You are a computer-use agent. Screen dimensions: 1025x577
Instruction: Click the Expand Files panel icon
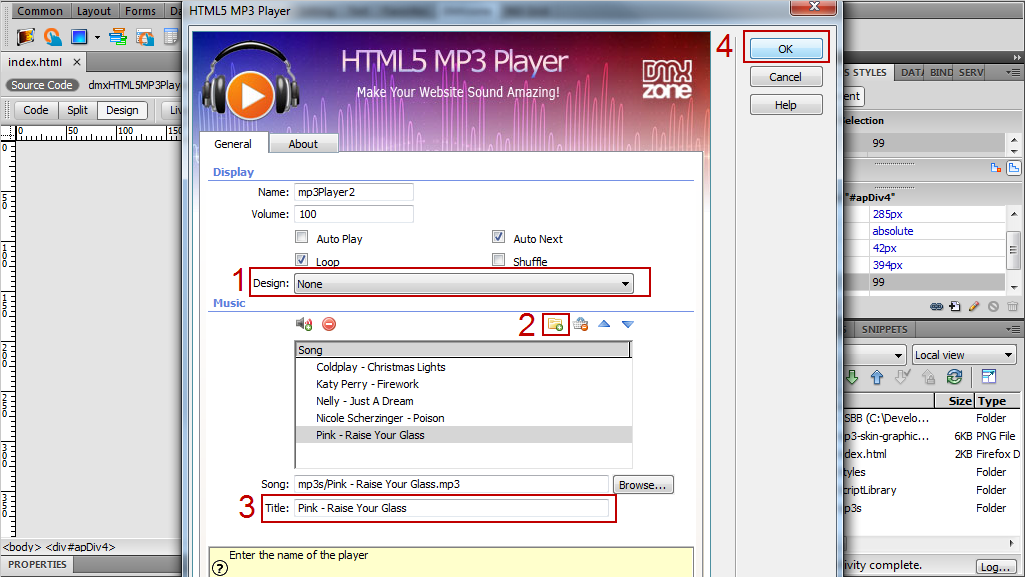click(989, 376)
